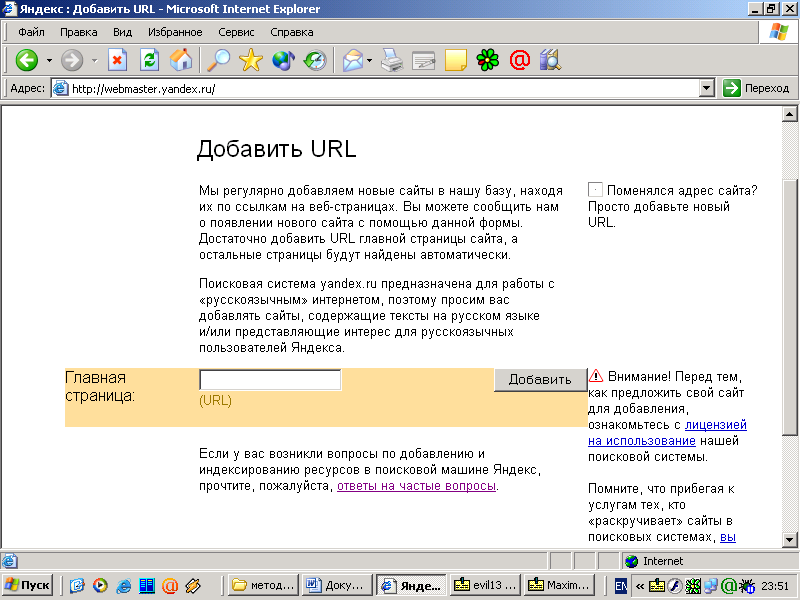
Task: Click the Research books toolbar icon
Action: (551, 61)
